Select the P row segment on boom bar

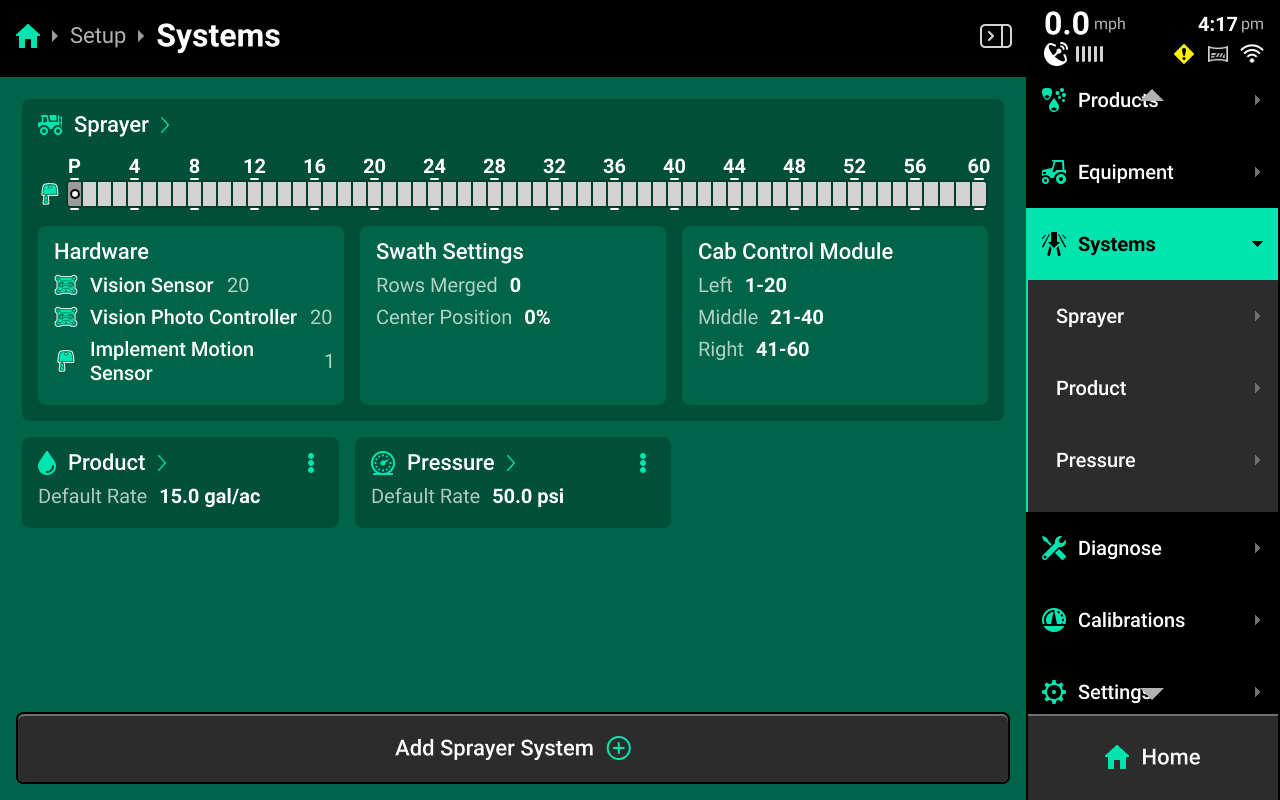[75, 193]
